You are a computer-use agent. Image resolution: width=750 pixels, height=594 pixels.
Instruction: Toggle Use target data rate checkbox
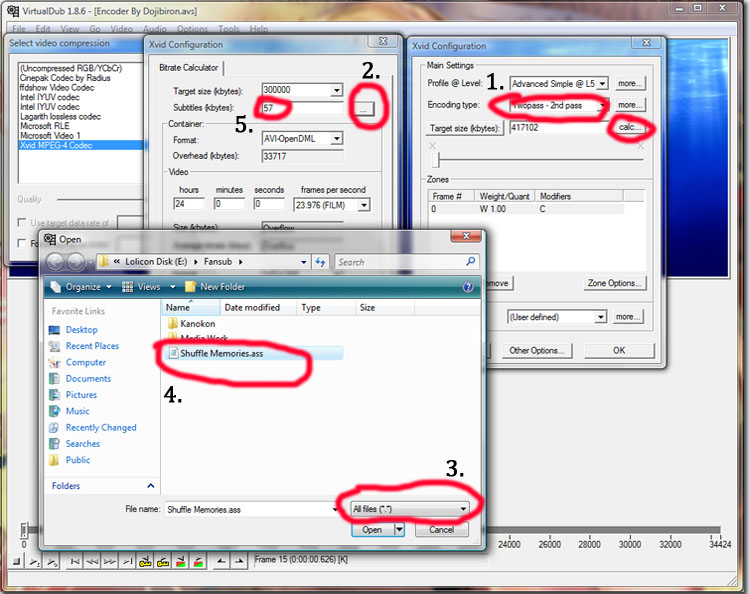(x=22, y=222)
